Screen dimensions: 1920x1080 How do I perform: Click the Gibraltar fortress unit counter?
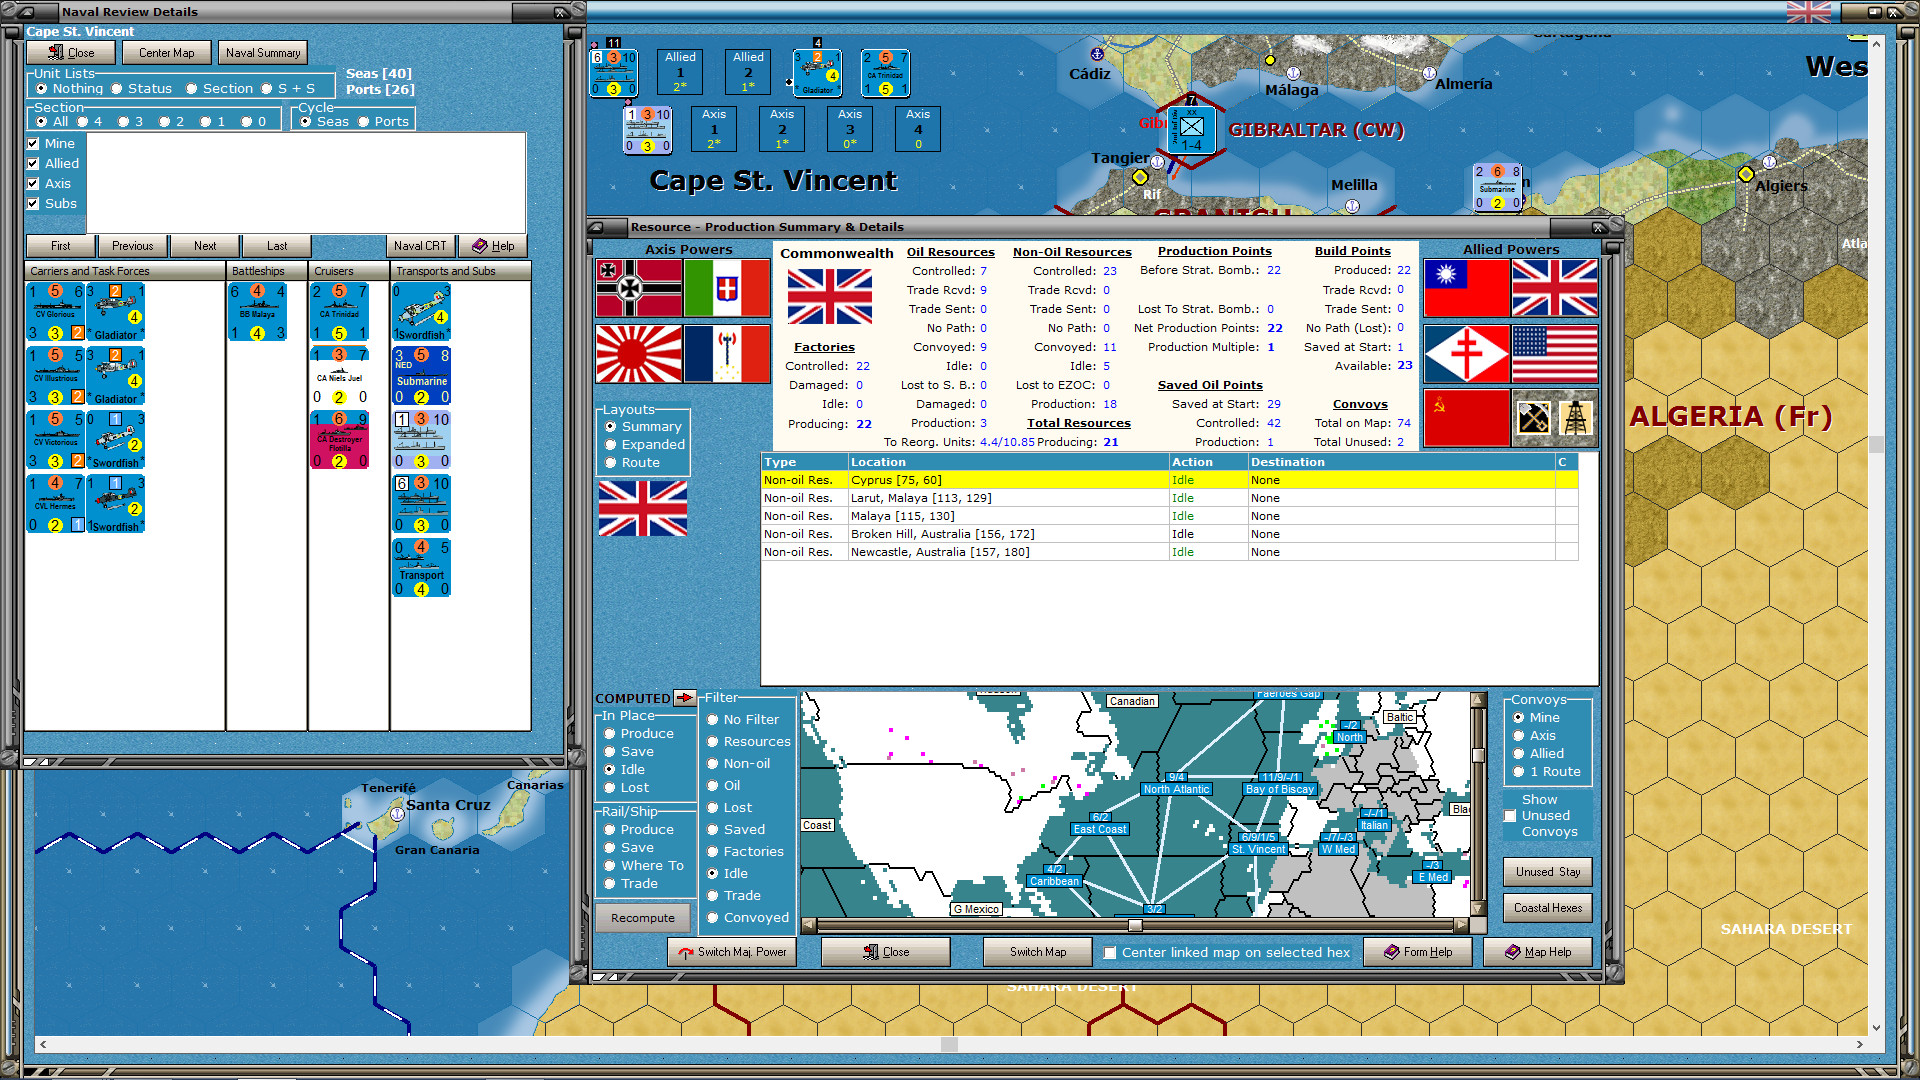point(1191,128)
